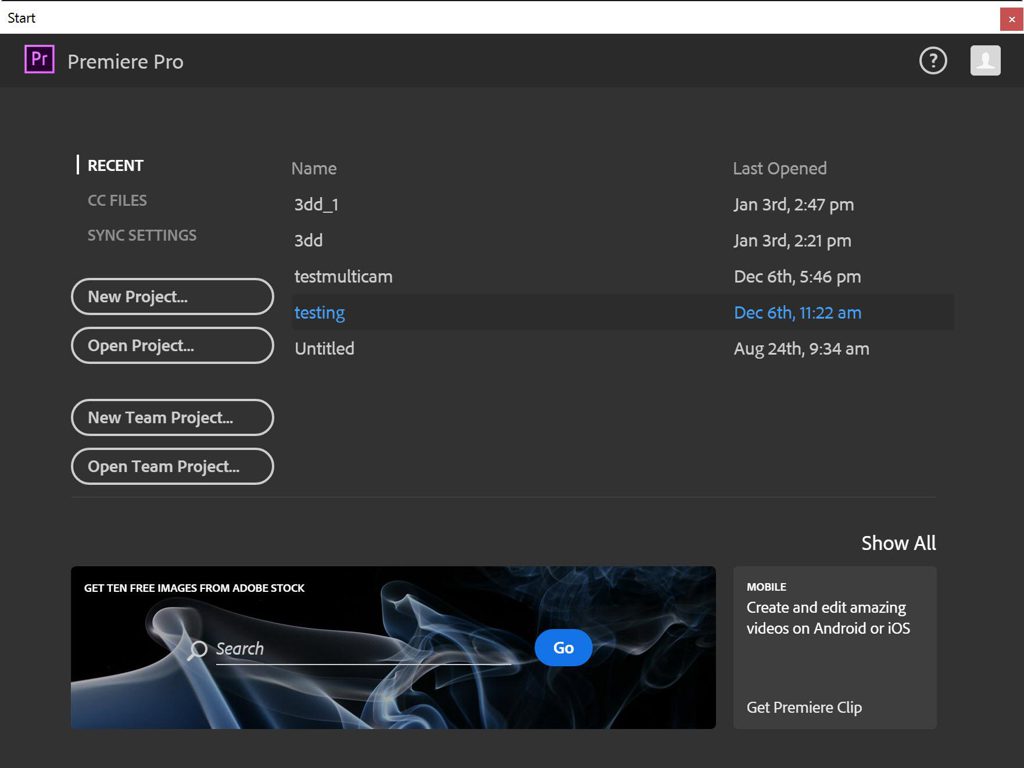The width and height of the screenshot is (1024, 768).
Task: Click the Dec 6th, 5:46 pm entry
Action: coord(797,276)
